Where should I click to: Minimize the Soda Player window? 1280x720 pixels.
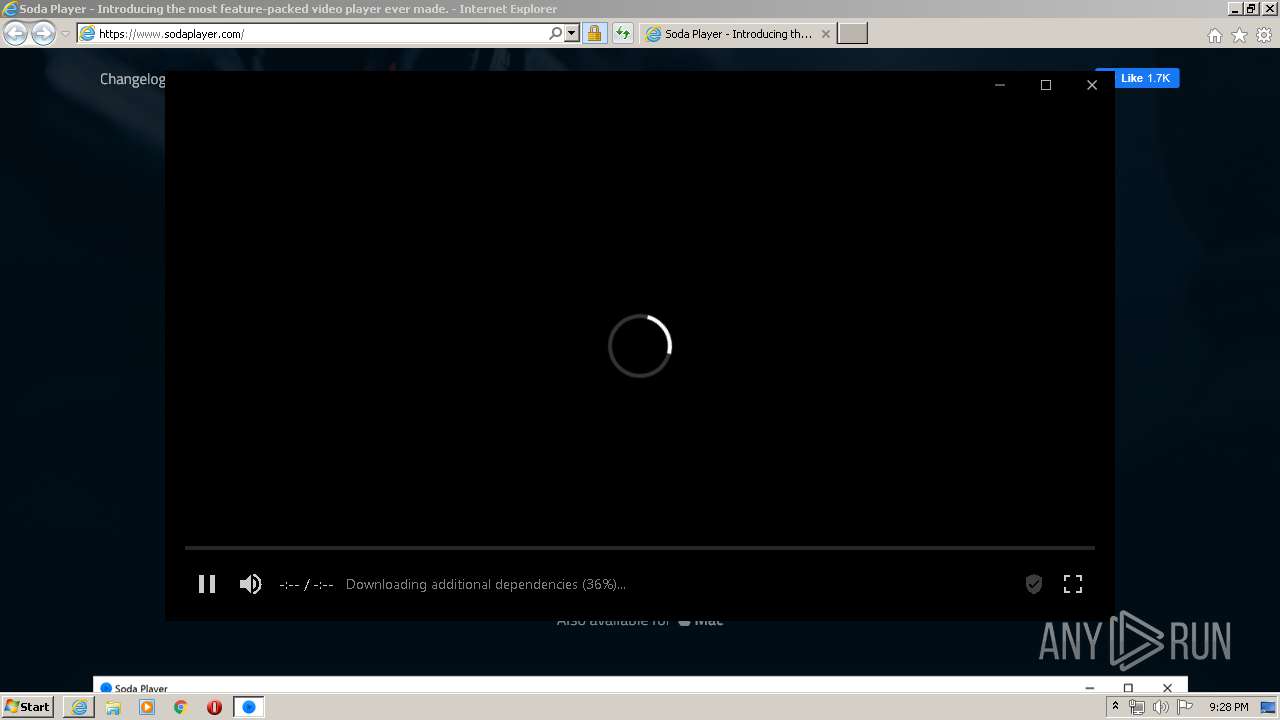999,85
